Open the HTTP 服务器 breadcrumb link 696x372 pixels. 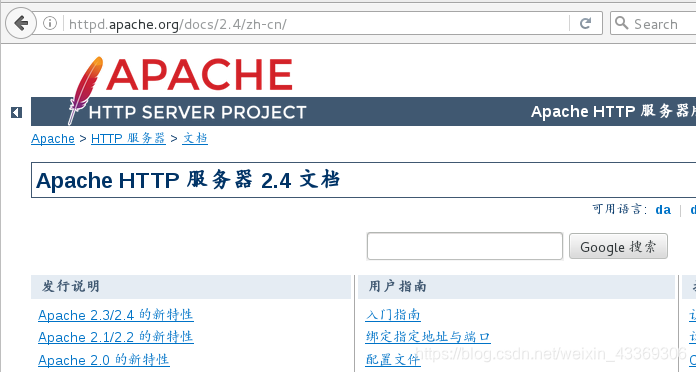coord(128,139)
